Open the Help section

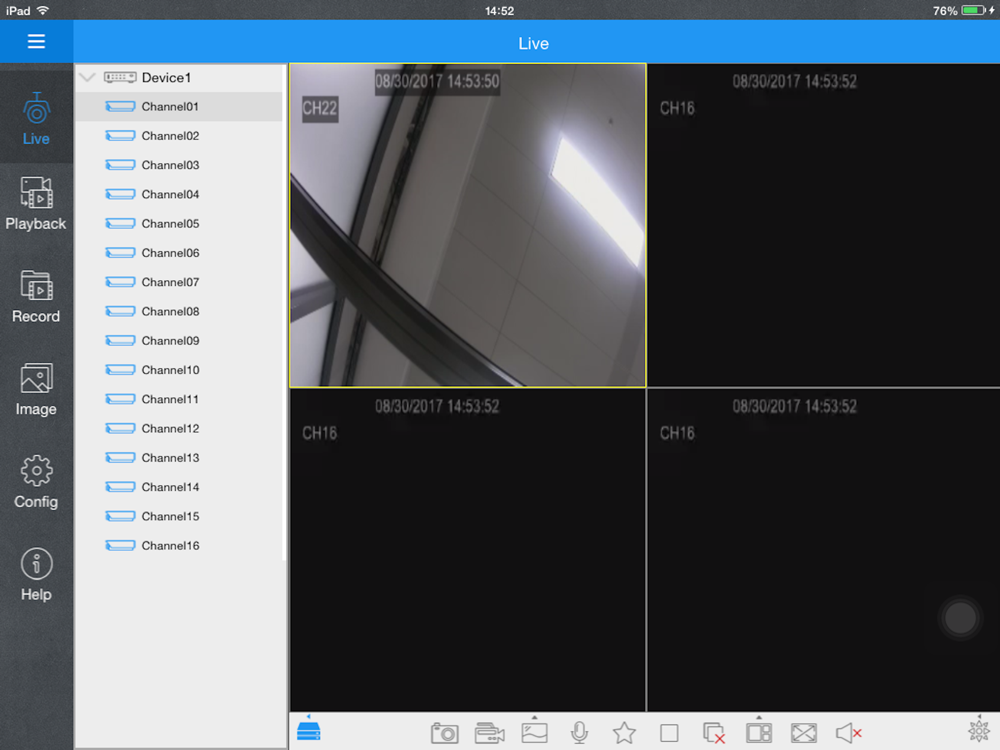point(36,575)
